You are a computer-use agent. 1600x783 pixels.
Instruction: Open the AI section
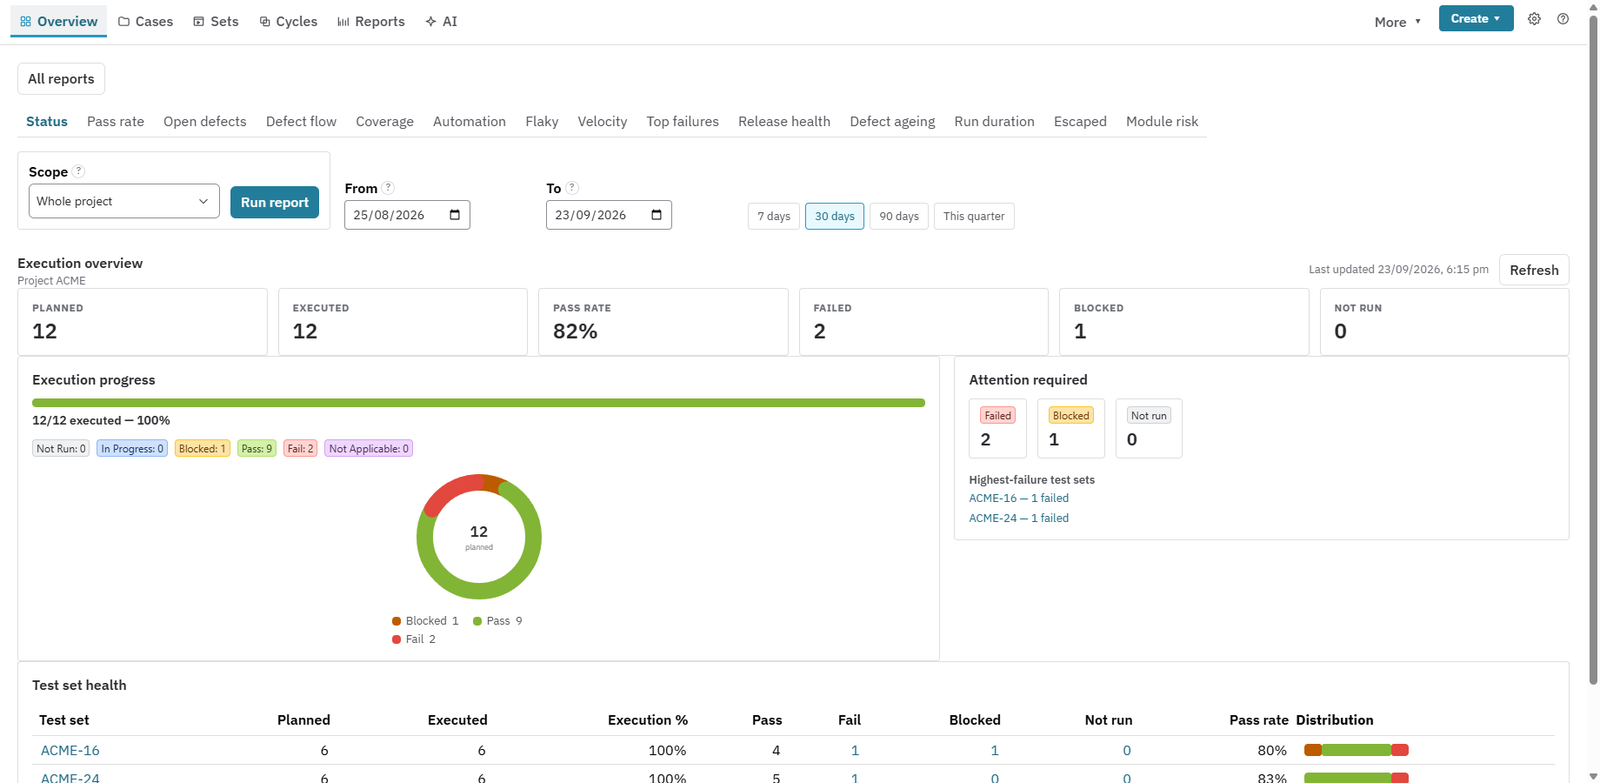(x=441, y=21)
